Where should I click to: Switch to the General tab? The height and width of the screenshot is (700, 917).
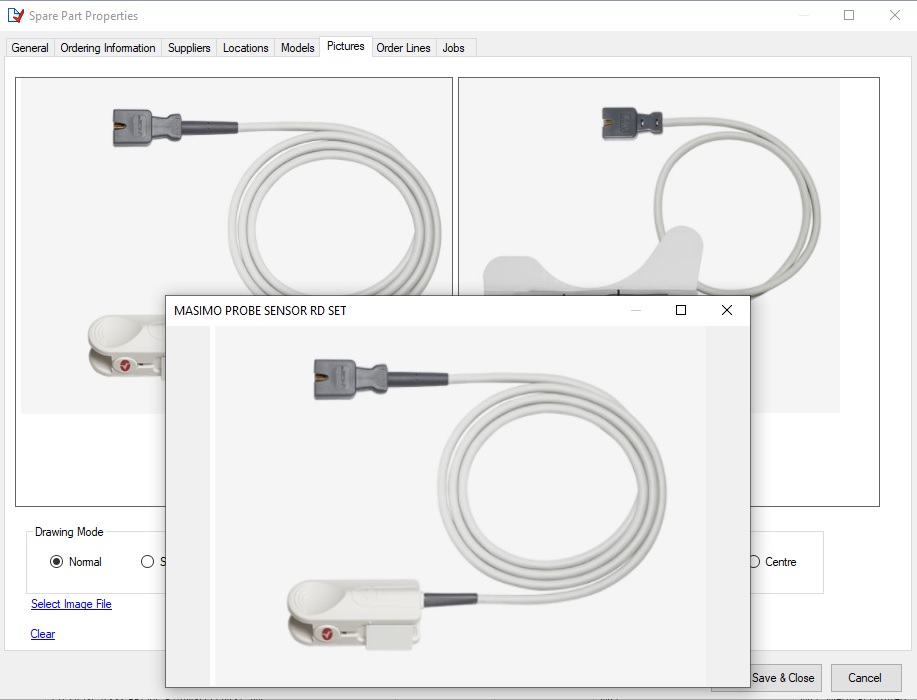click(x=30, y=48)
